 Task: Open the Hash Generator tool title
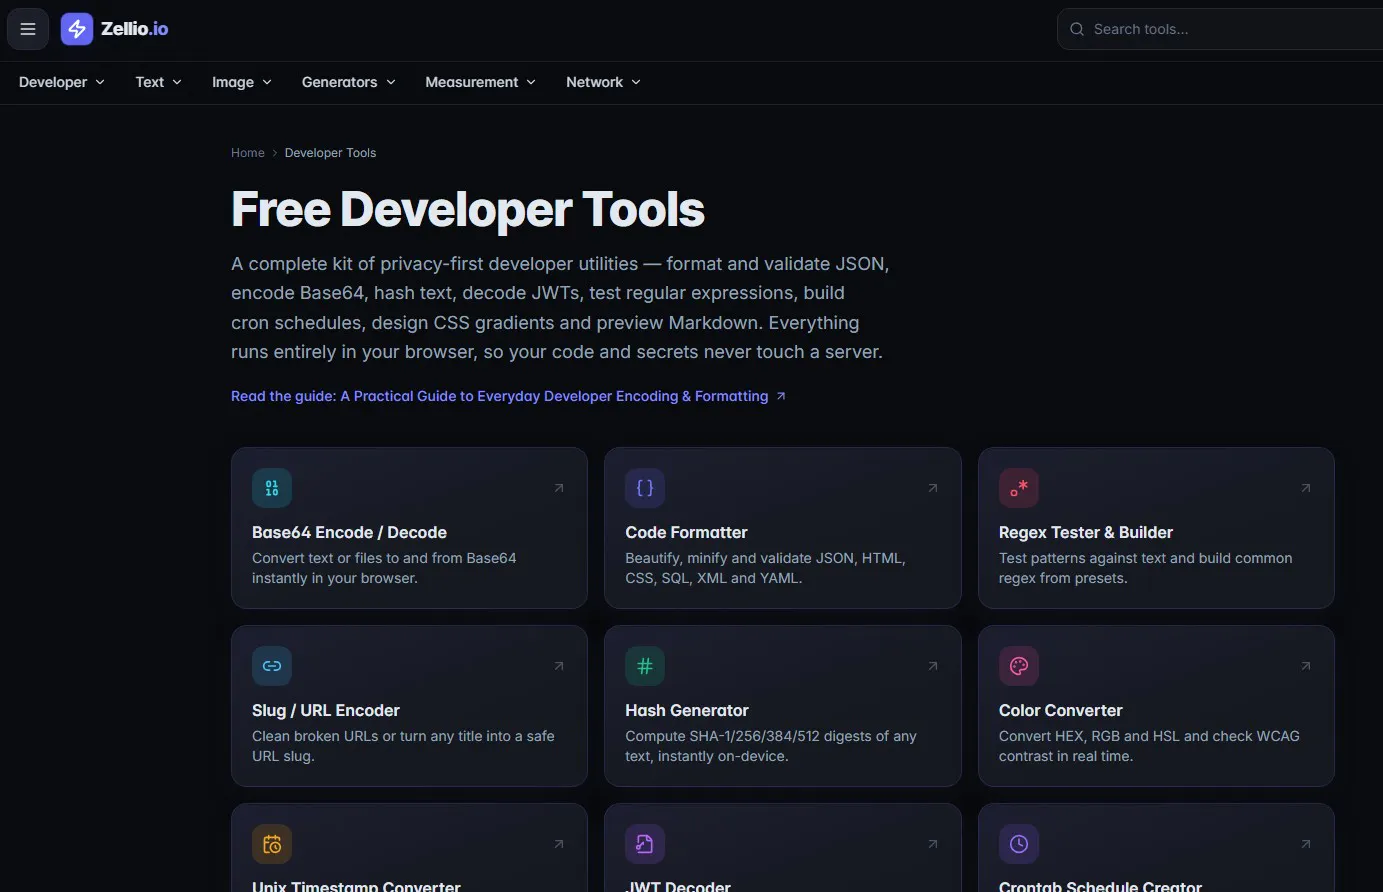(x=687, y=710)
